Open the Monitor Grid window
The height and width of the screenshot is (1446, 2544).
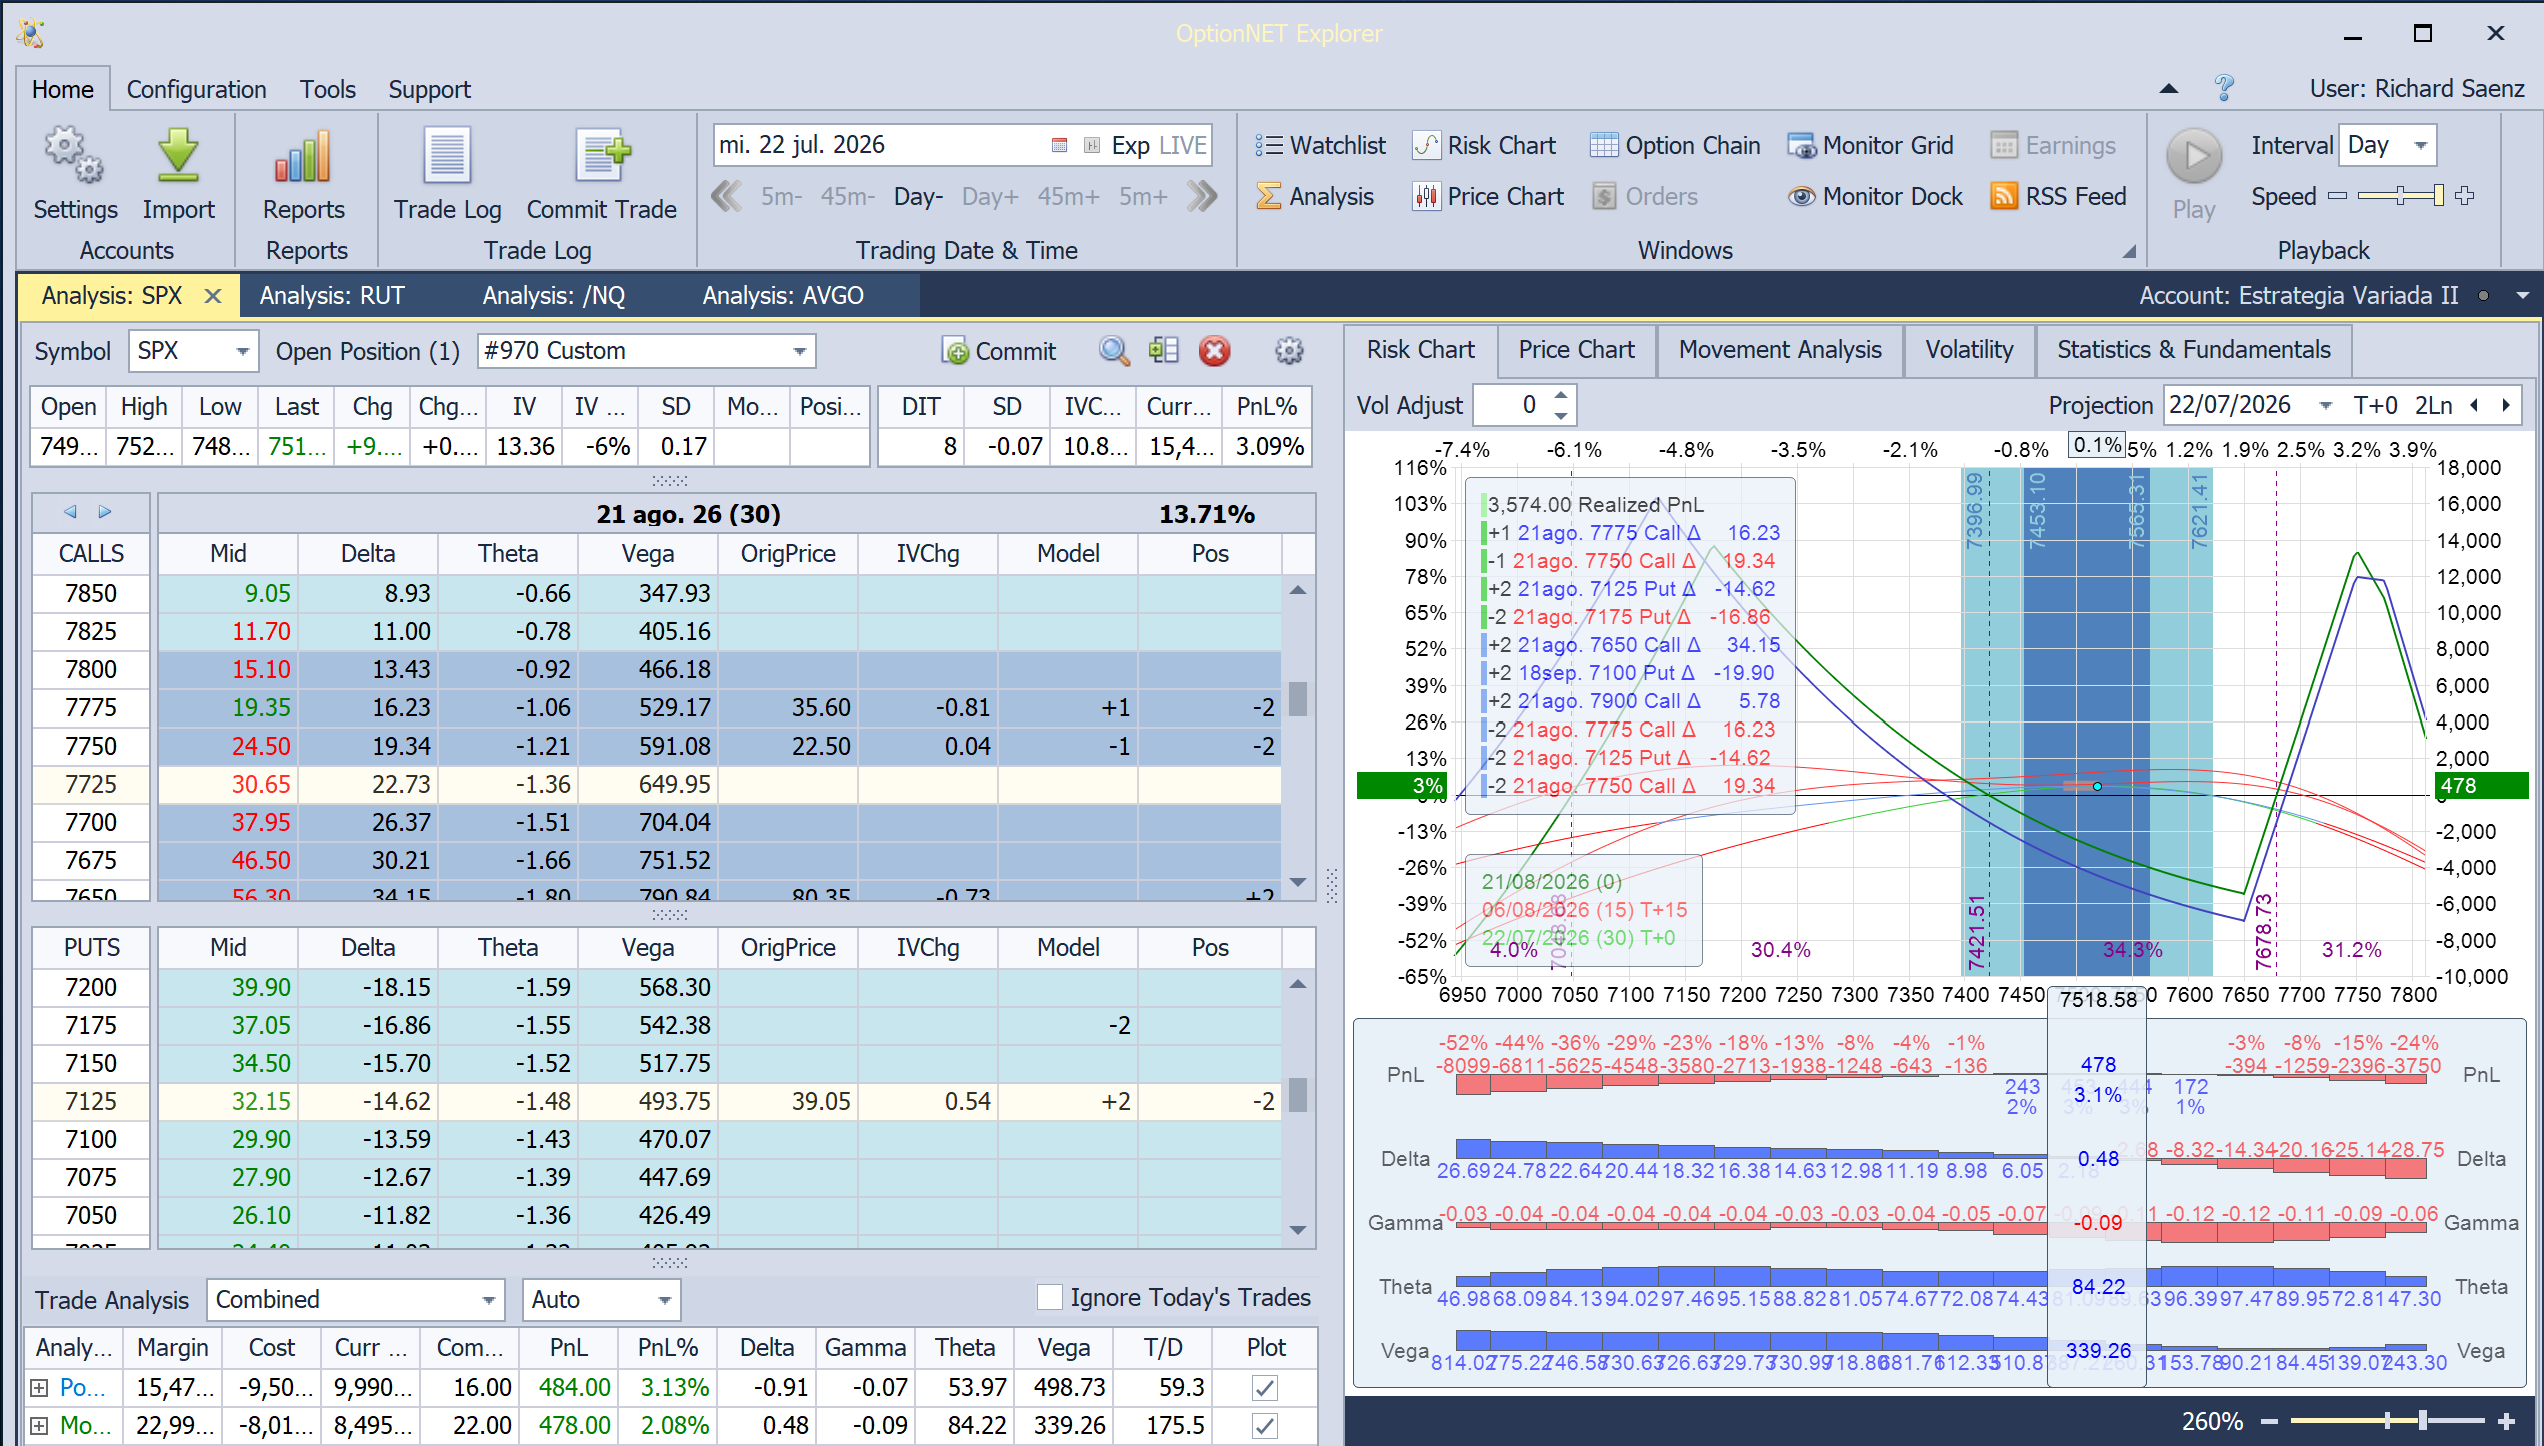pos(1870,146)
